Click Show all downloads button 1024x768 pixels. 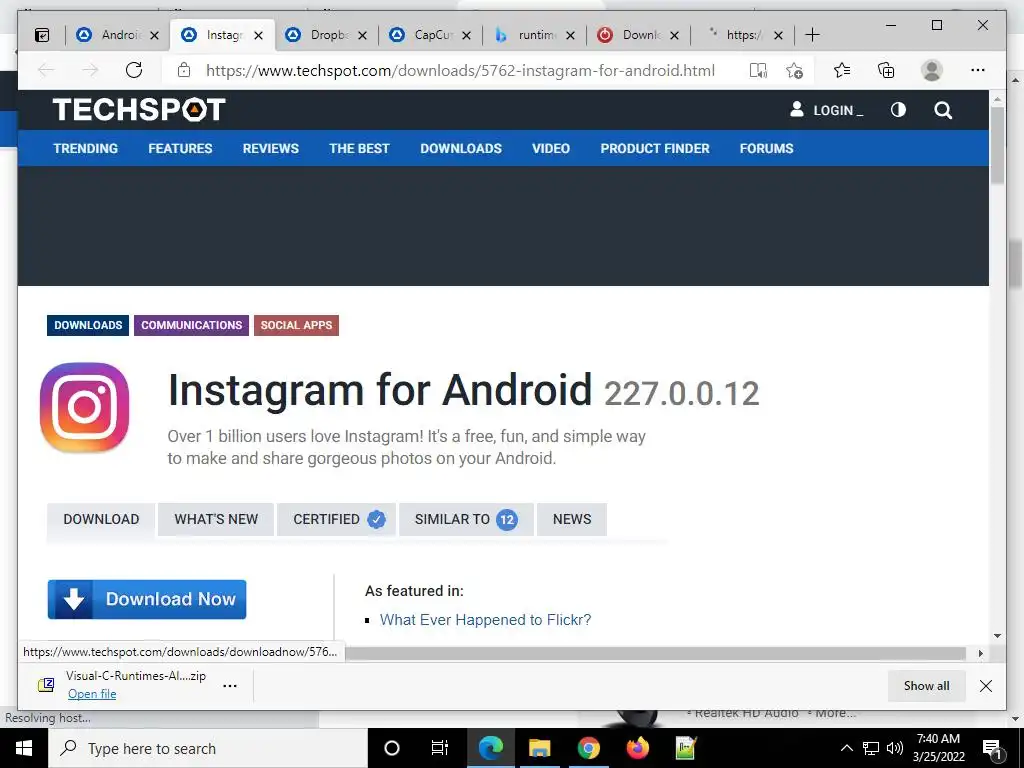927,686
